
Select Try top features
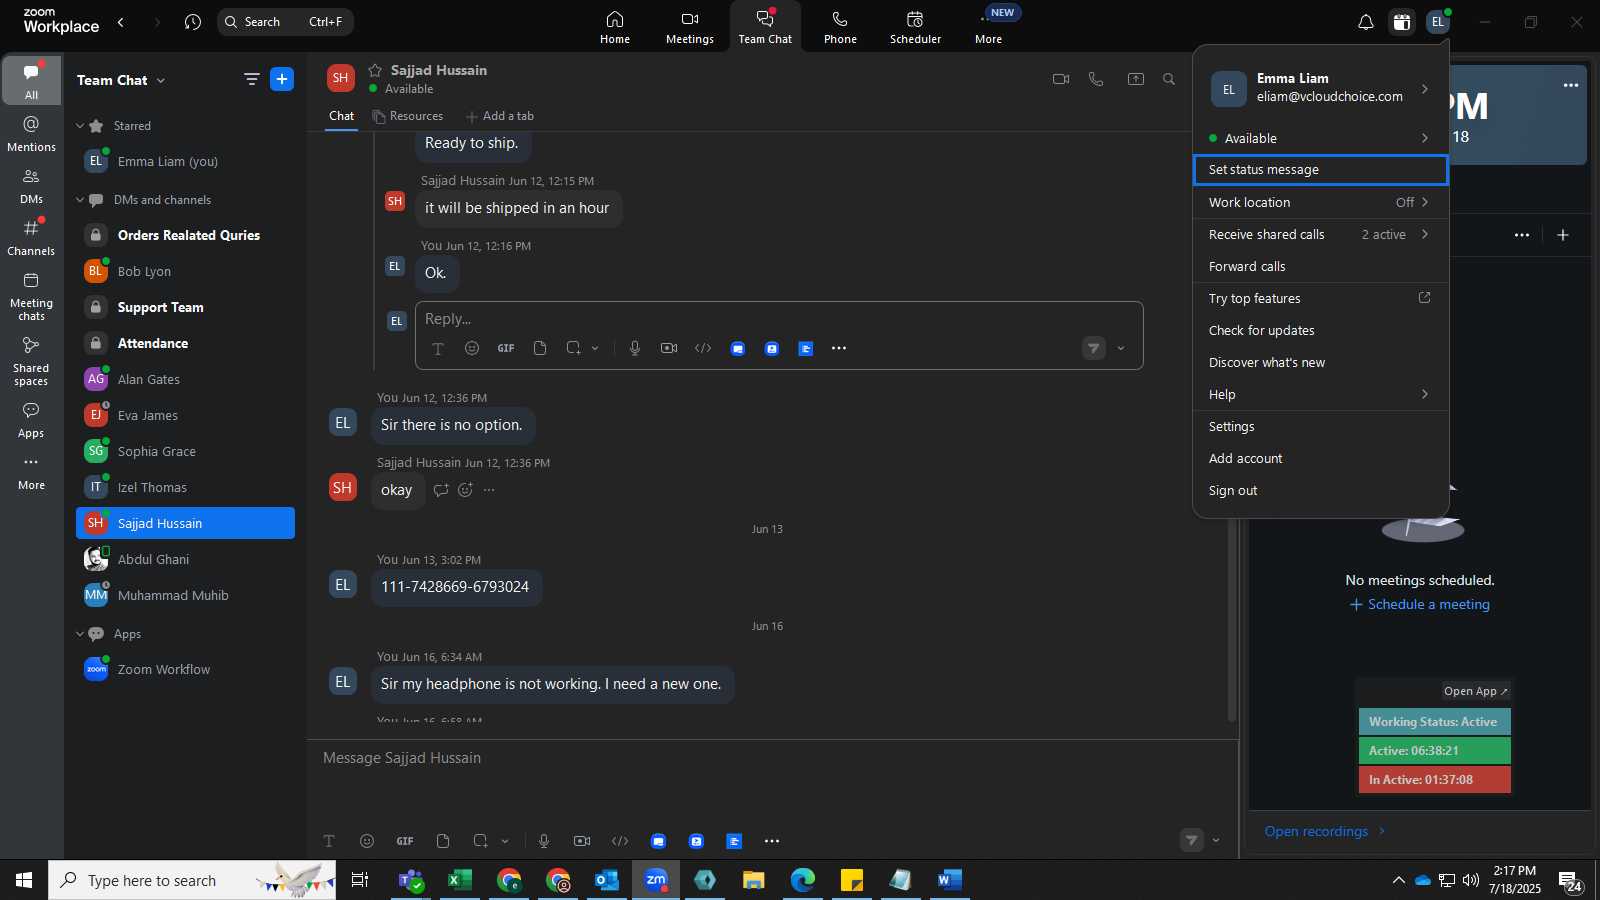click(1320, 298)
